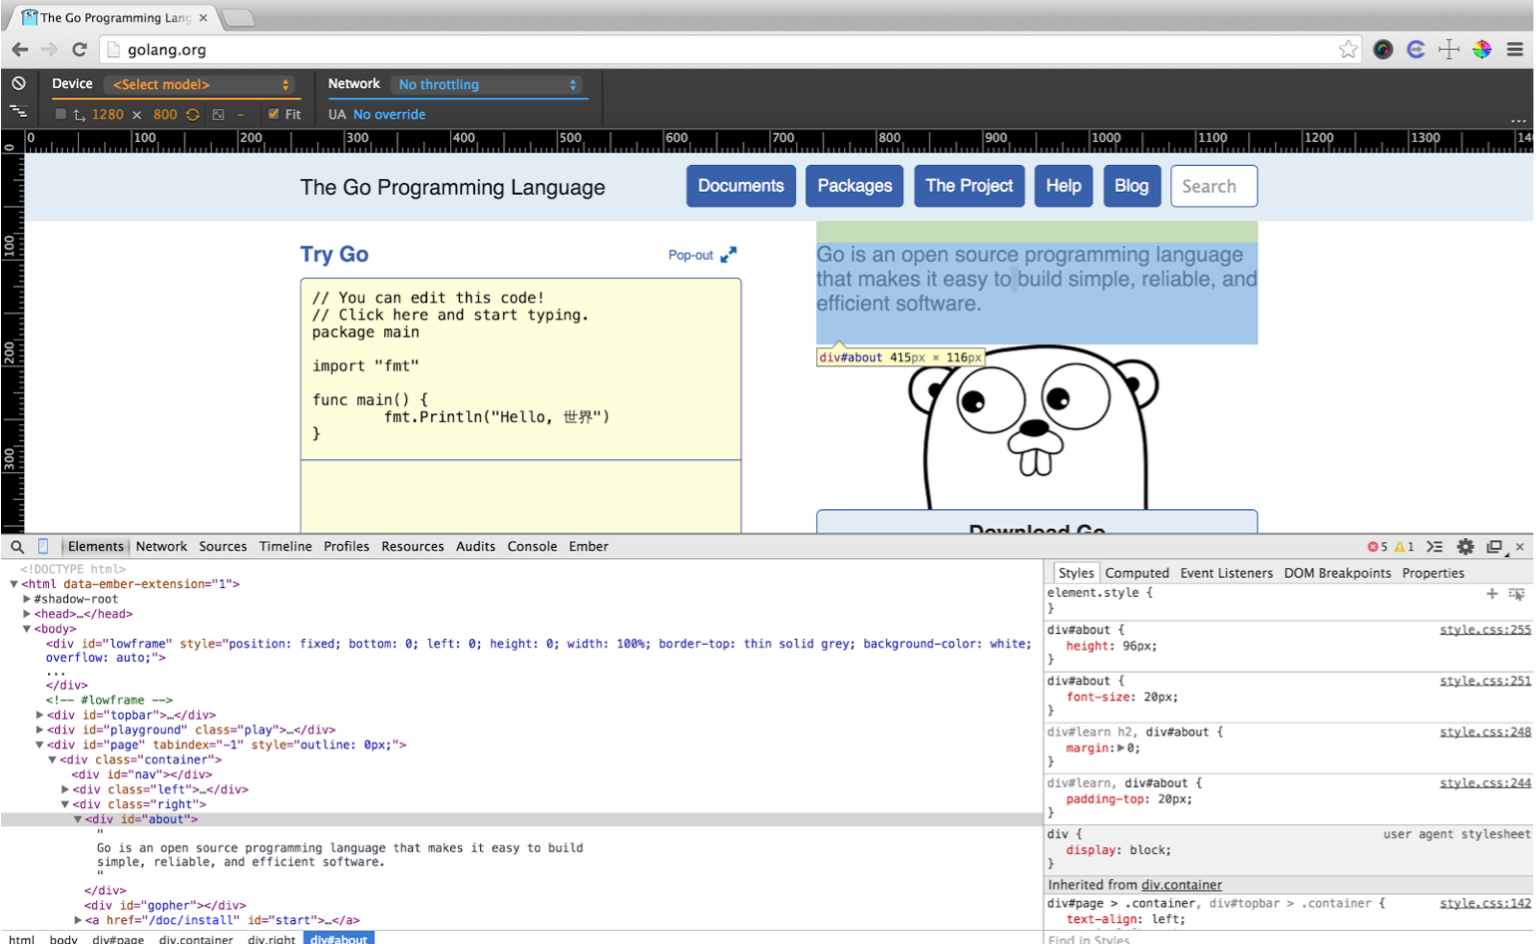
Task: Open the DOM Breakpoints tab
Action: click(1337, 573)
